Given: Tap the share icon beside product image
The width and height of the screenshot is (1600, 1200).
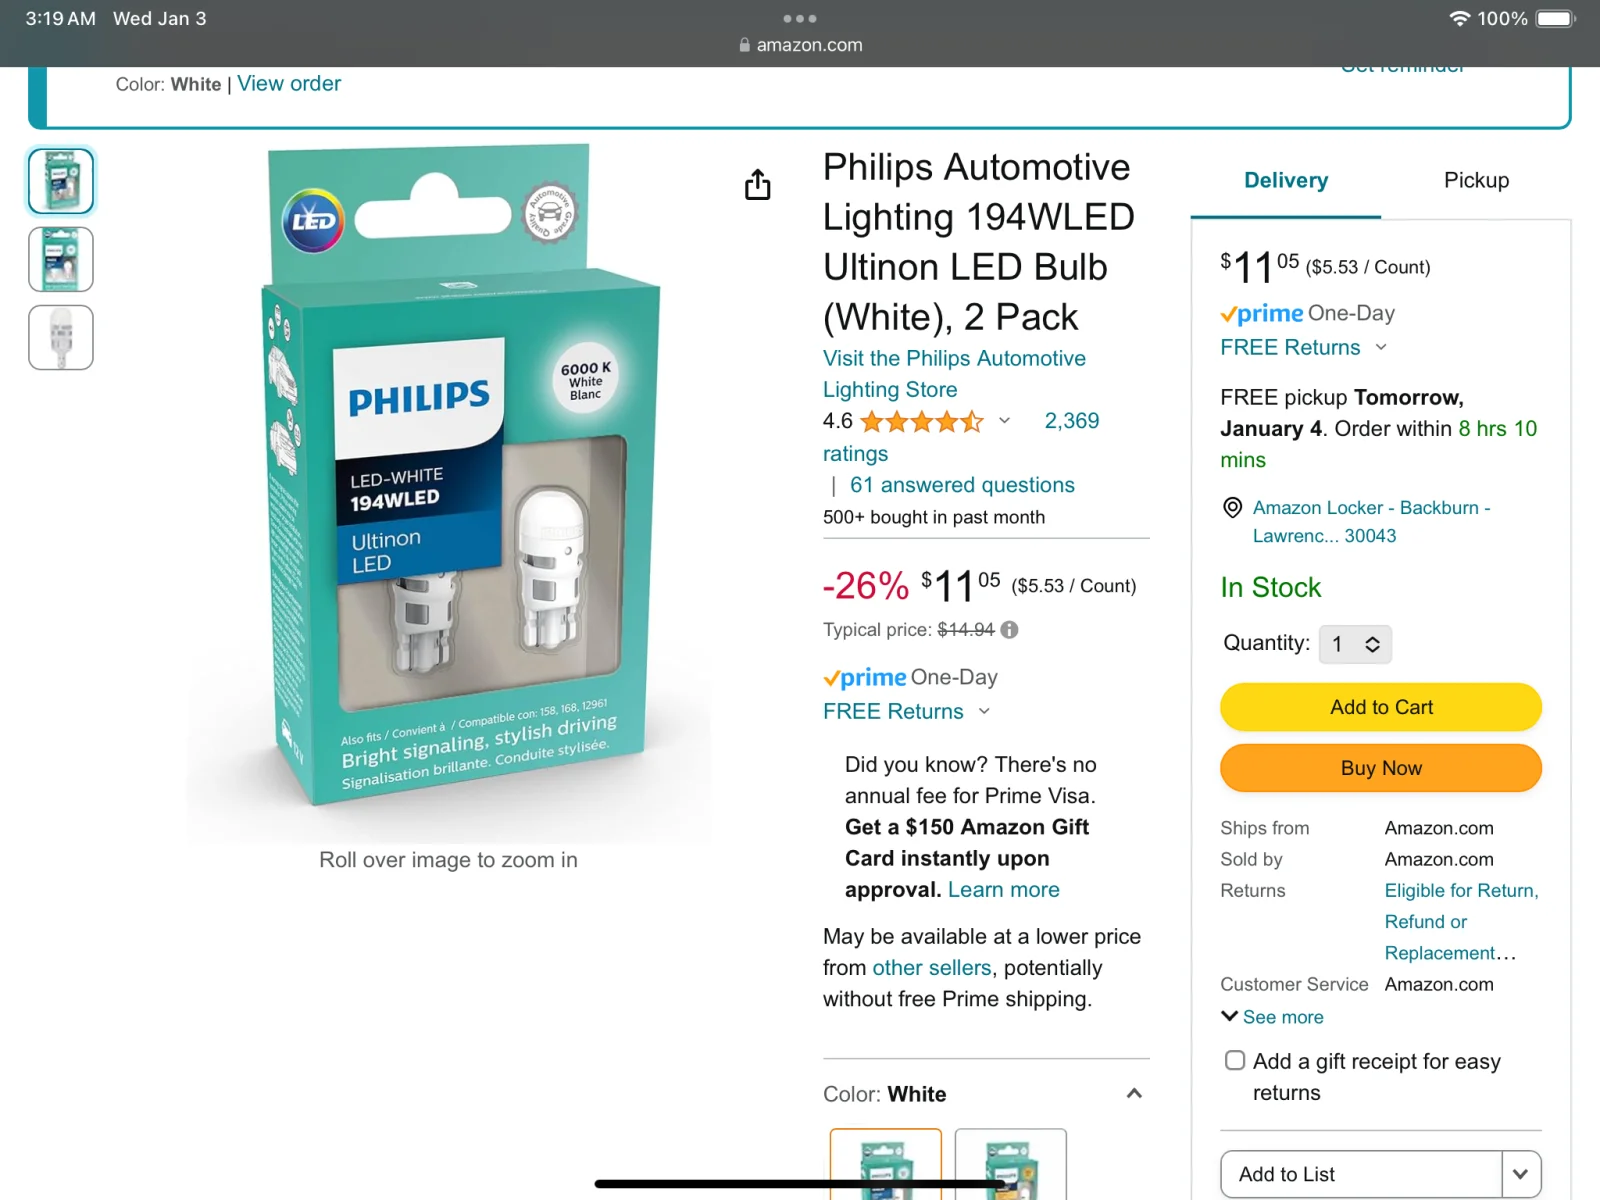Looking at the screenshot, I should click(758, 185).
